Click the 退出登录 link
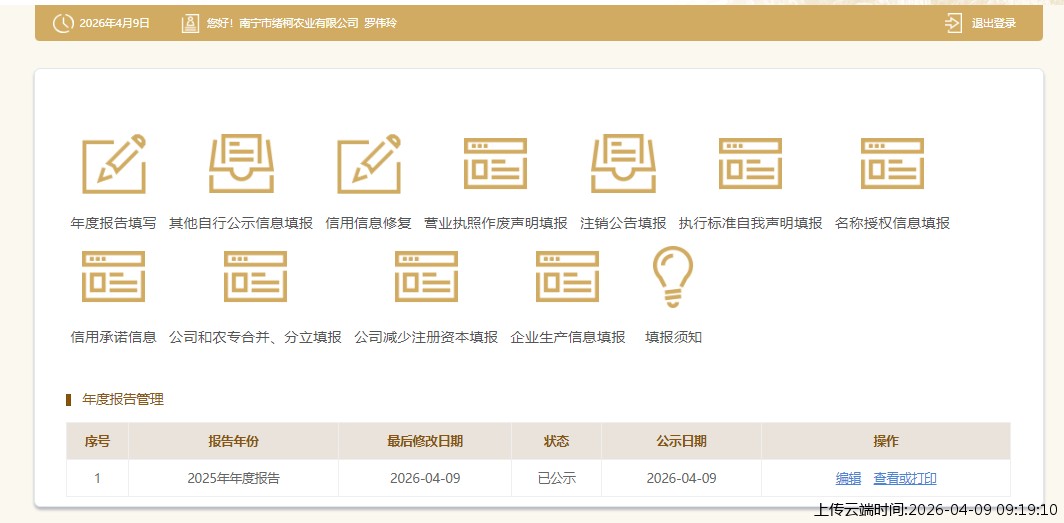 (994, 23)
